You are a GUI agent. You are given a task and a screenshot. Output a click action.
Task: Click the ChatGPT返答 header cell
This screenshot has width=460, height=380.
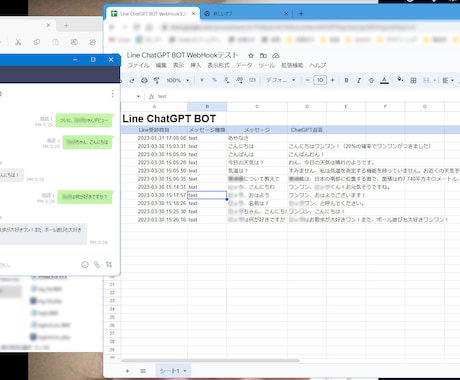tap(307, 130)
